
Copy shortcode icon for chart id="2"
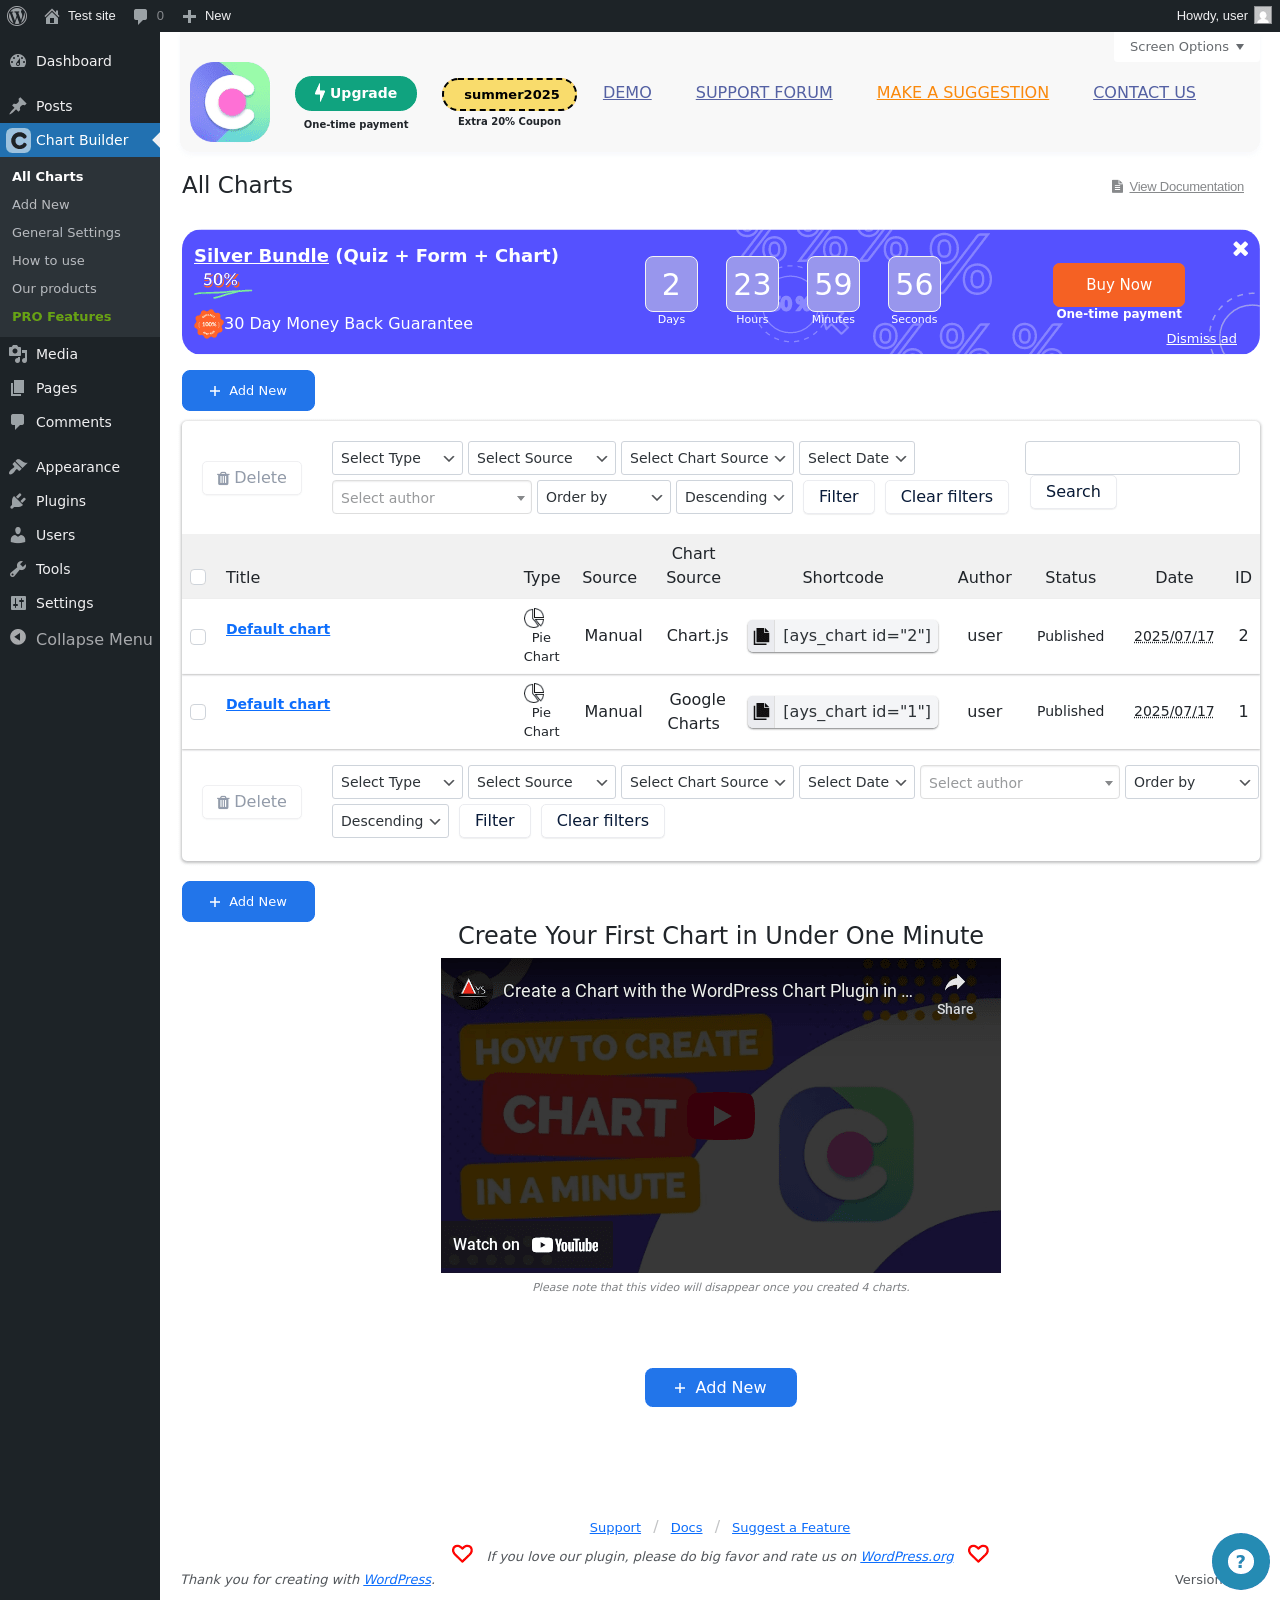[x=762, y=636]
